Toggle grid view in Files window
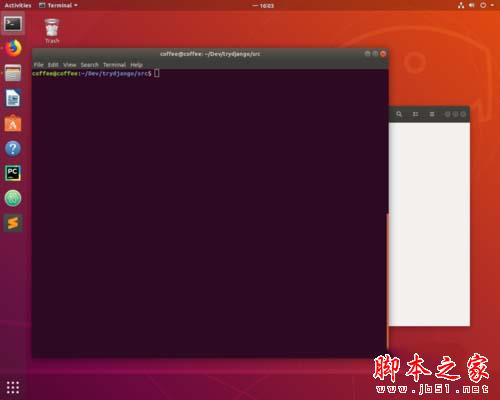This screenshot has width=500, height=400. pos(415,114)
